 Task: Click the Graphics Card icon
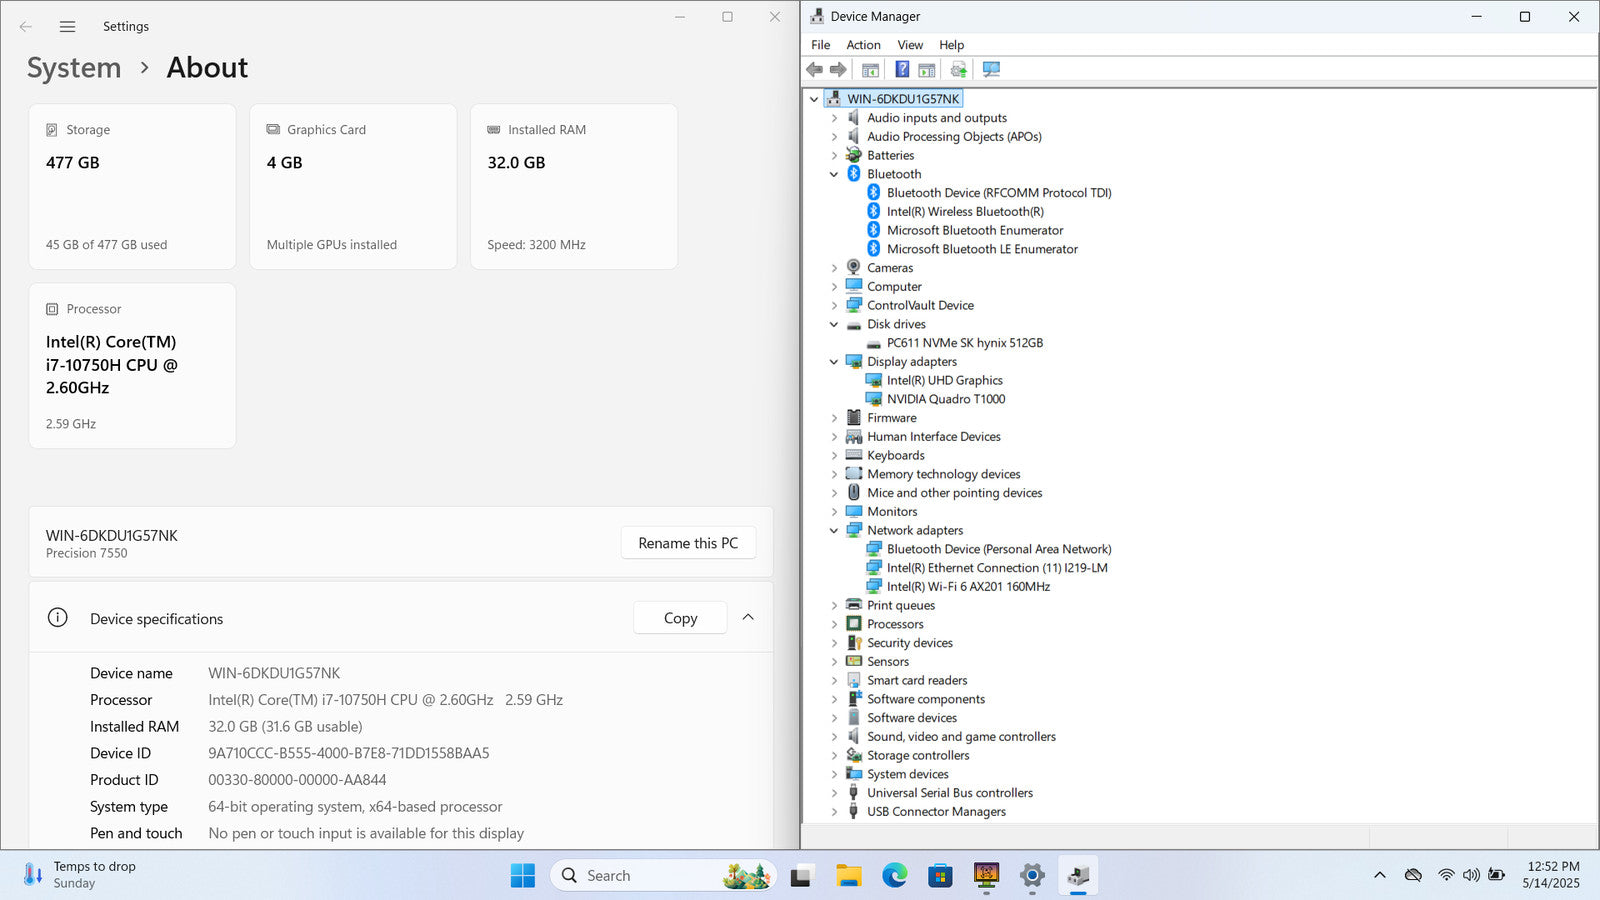click(273, 130)
